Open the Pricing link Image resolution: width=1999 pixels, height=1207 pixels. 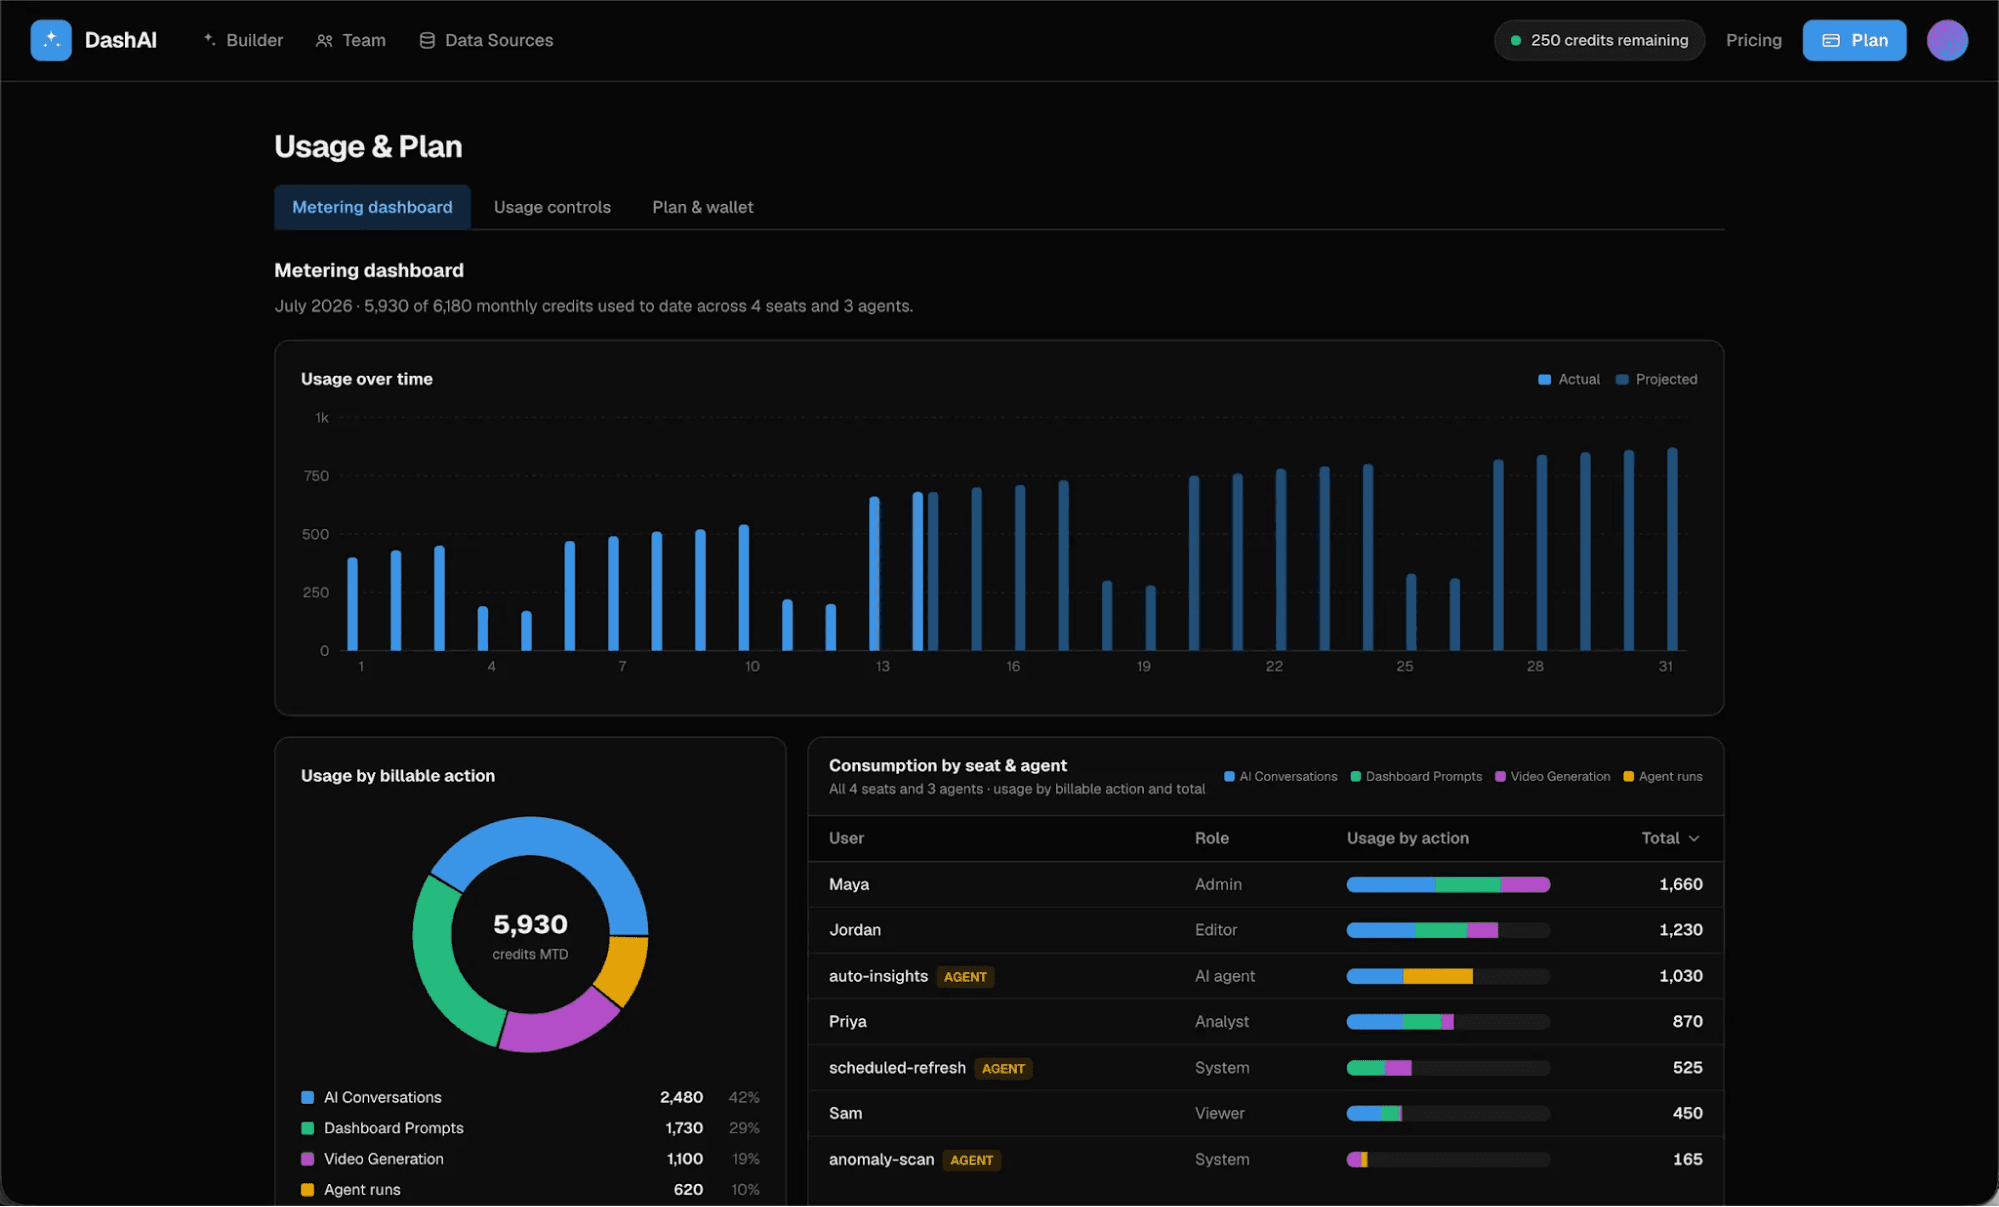pyautogui.click(x=1753, y=40)
